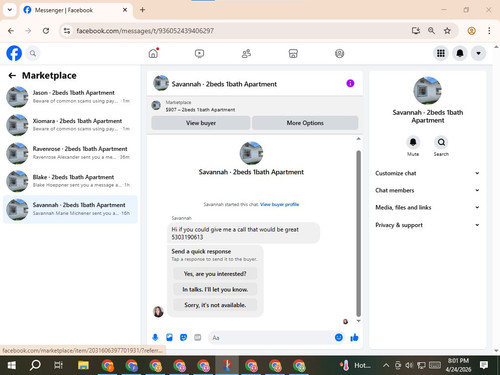Go to Home feed icon
This screenshot has height=375, width=500.
click(x=153, y=53)
